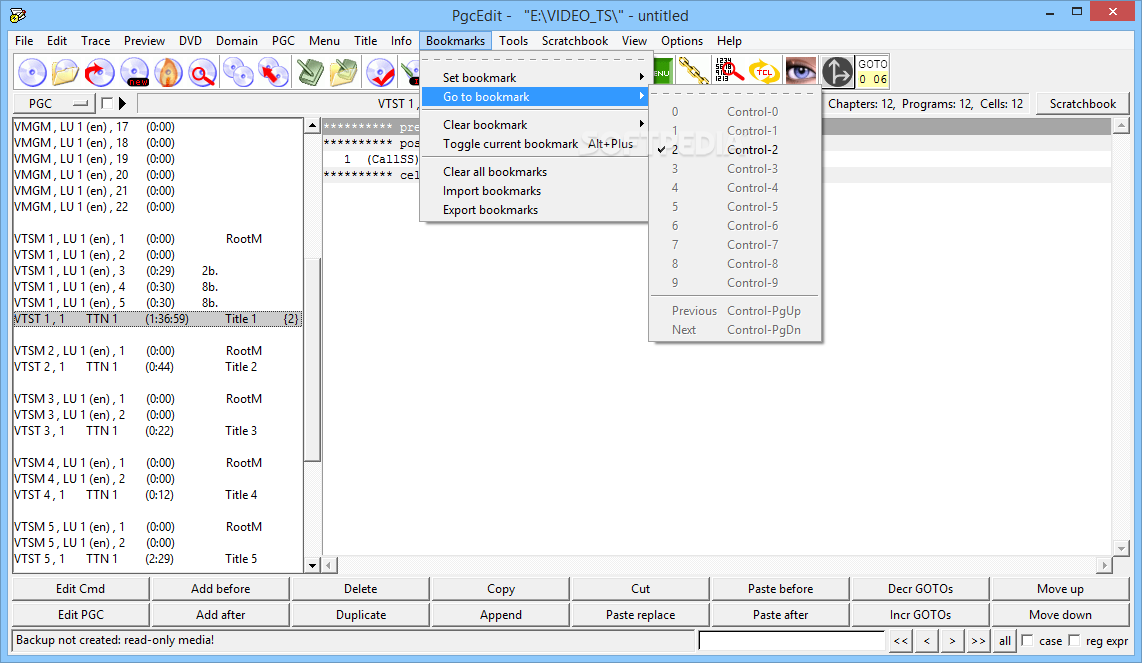This screenshot has width=1142, height=663.
Task: Select the Previous bookmark entry
Action: (x=734, y=310)
